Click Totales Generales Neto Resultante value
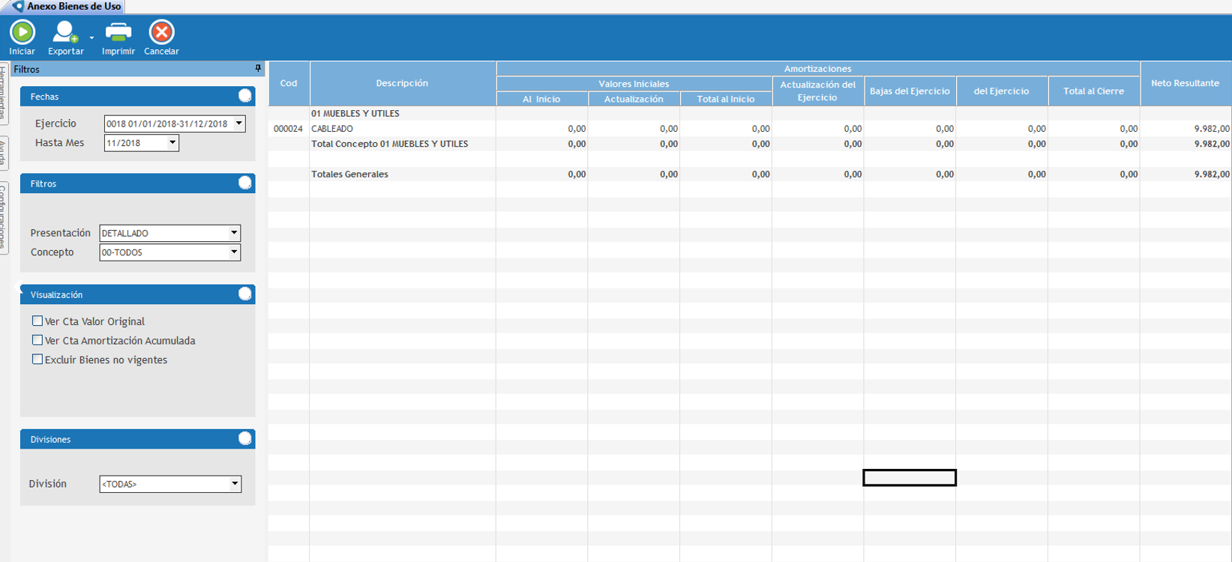 [x=1211, y=174]
